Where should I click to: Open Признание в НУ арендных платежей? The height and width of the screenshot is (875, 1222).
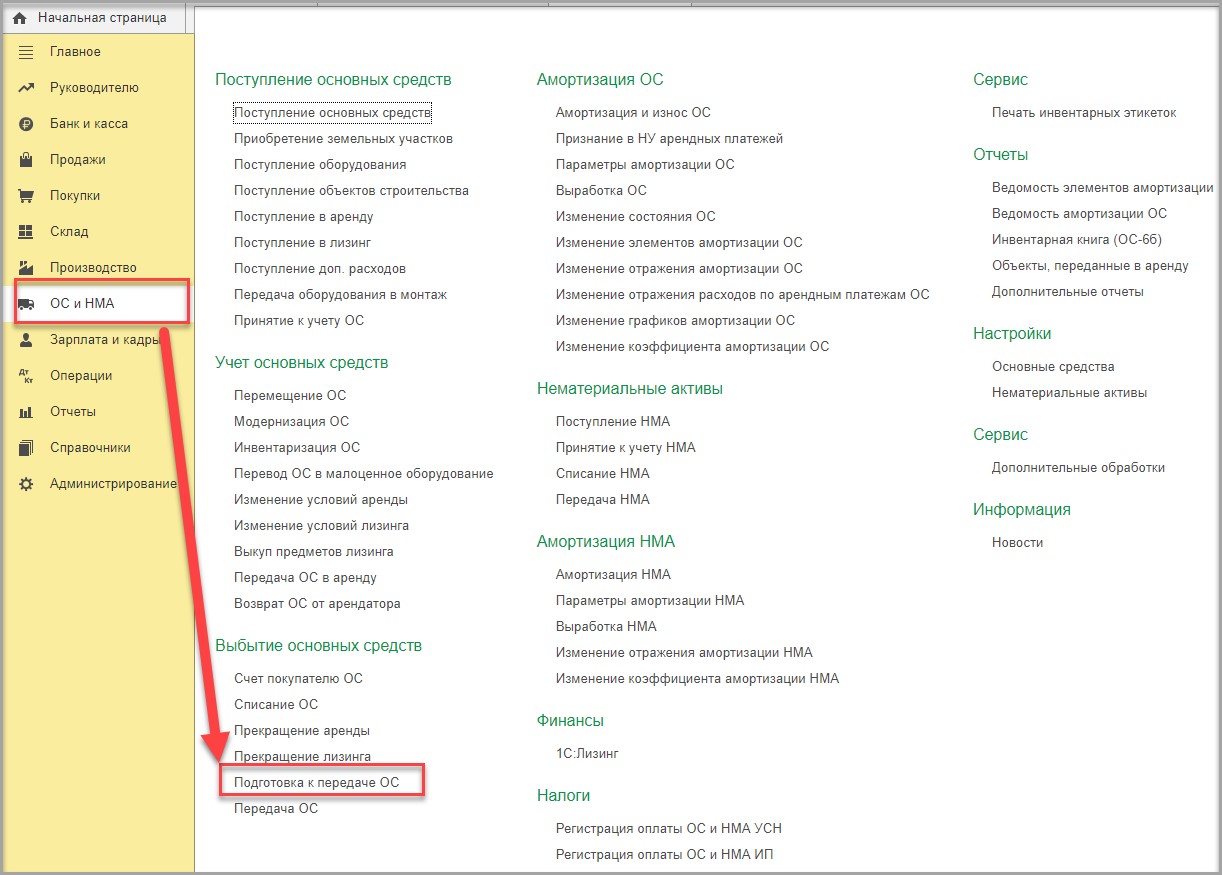[x=669, y=138]
